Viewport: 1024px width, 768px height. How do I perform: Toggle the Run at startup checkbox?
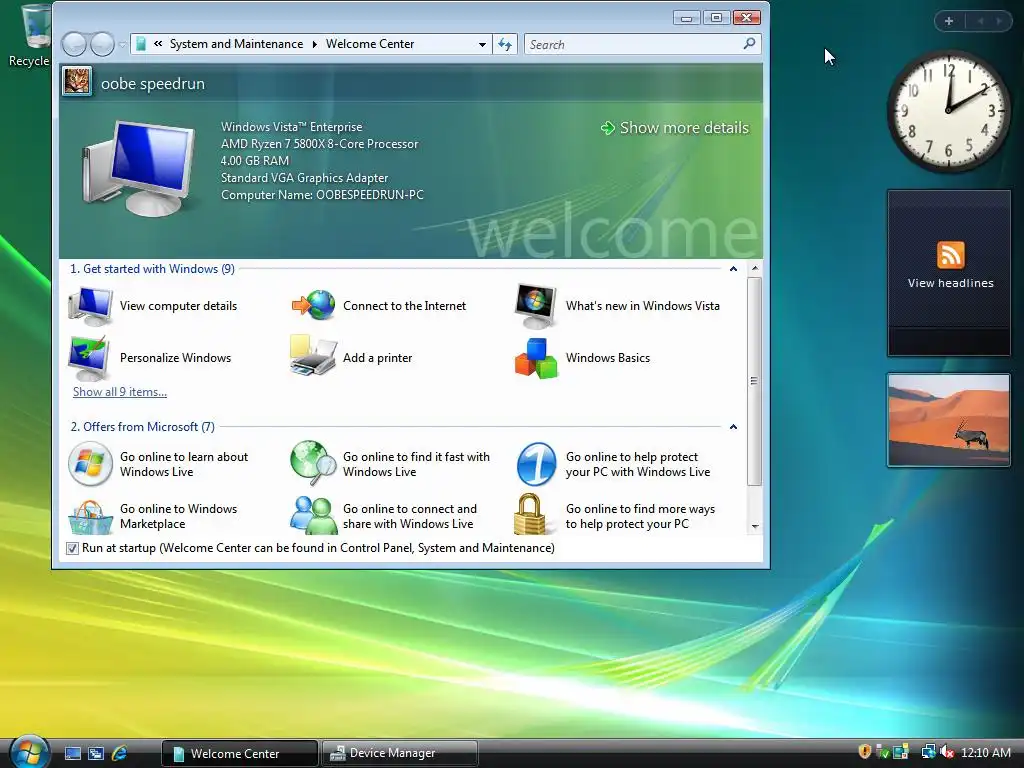(x=72, y=549)
